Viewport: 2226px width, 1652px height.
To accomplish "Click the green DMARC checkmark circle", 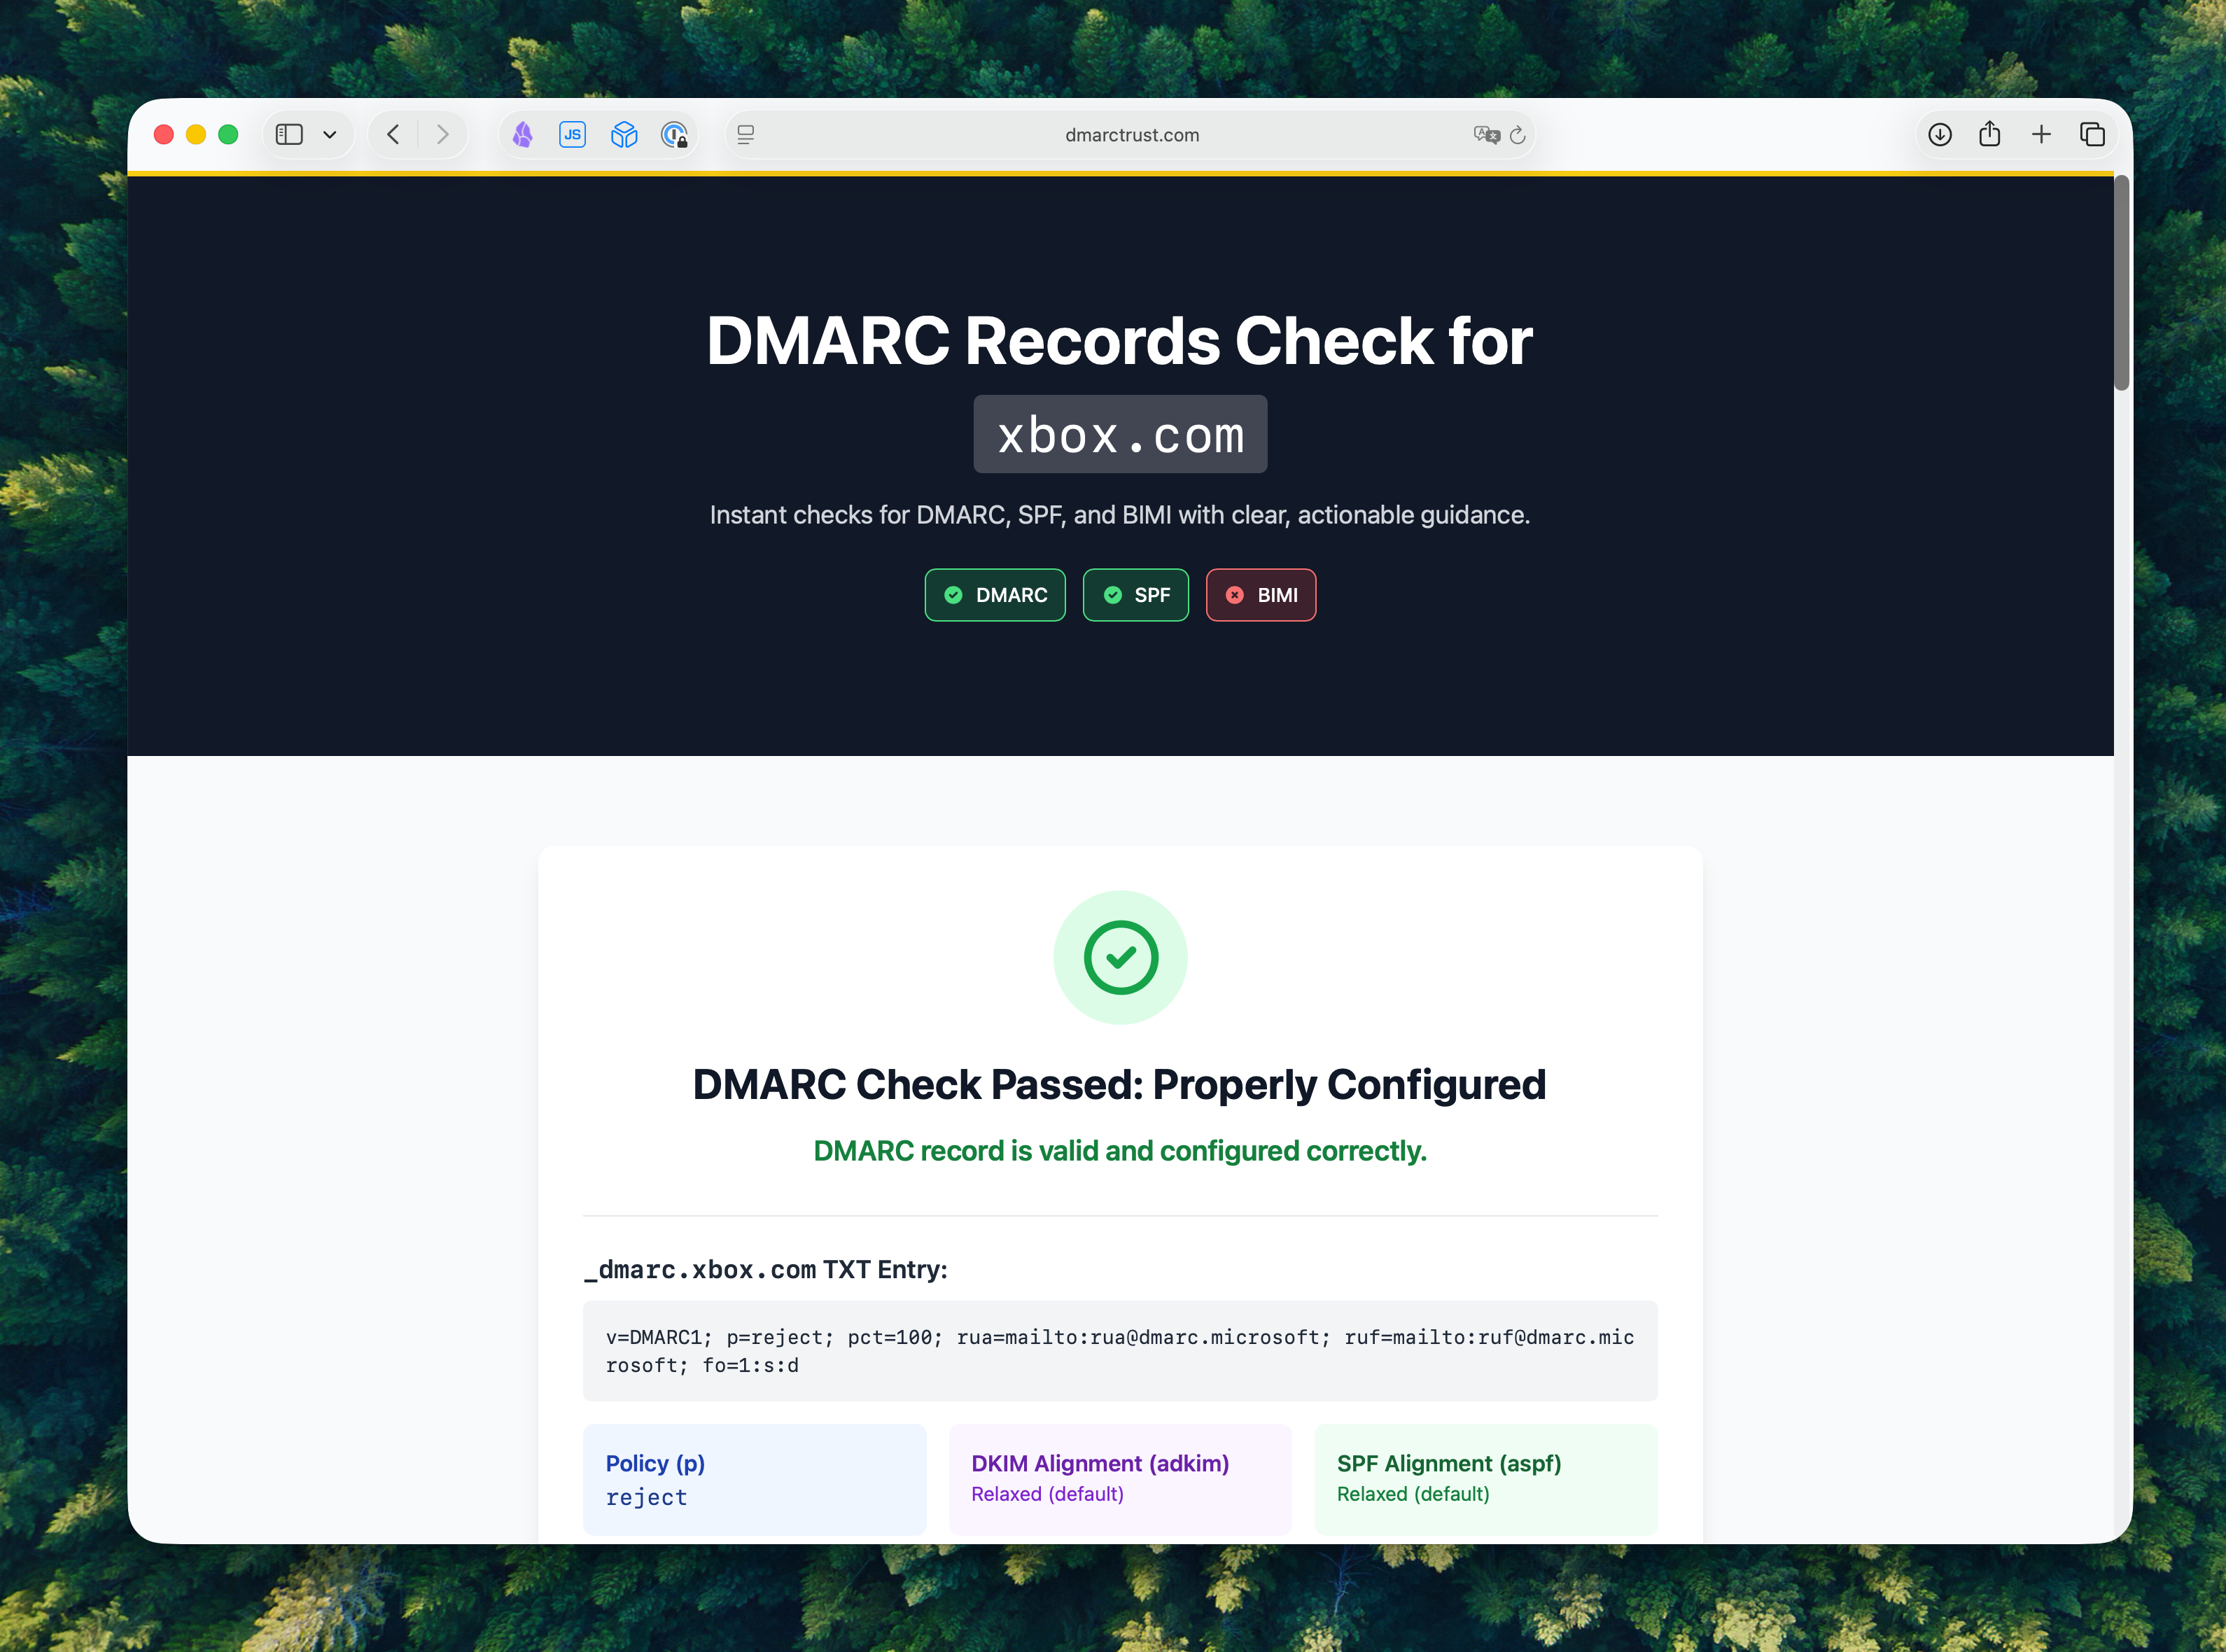I will point(1120,957).
